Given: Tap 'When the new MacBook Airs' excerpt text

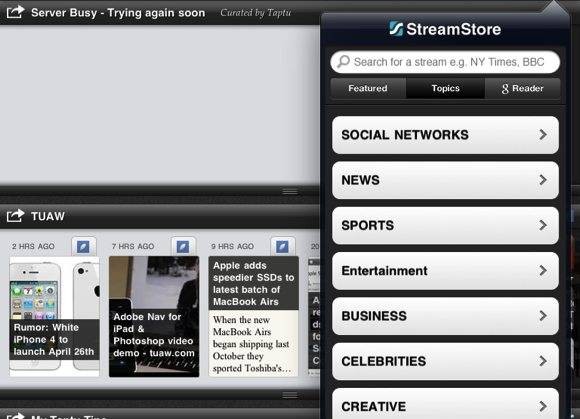Looking at the screenshot, I should coord(252,344).
